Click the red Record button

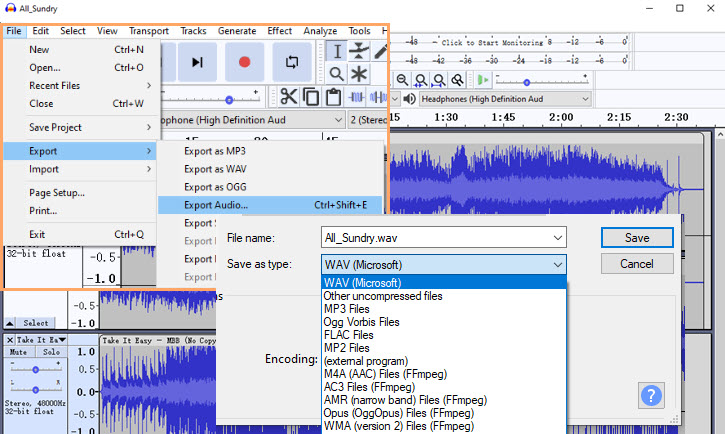[x=244, y=61]
